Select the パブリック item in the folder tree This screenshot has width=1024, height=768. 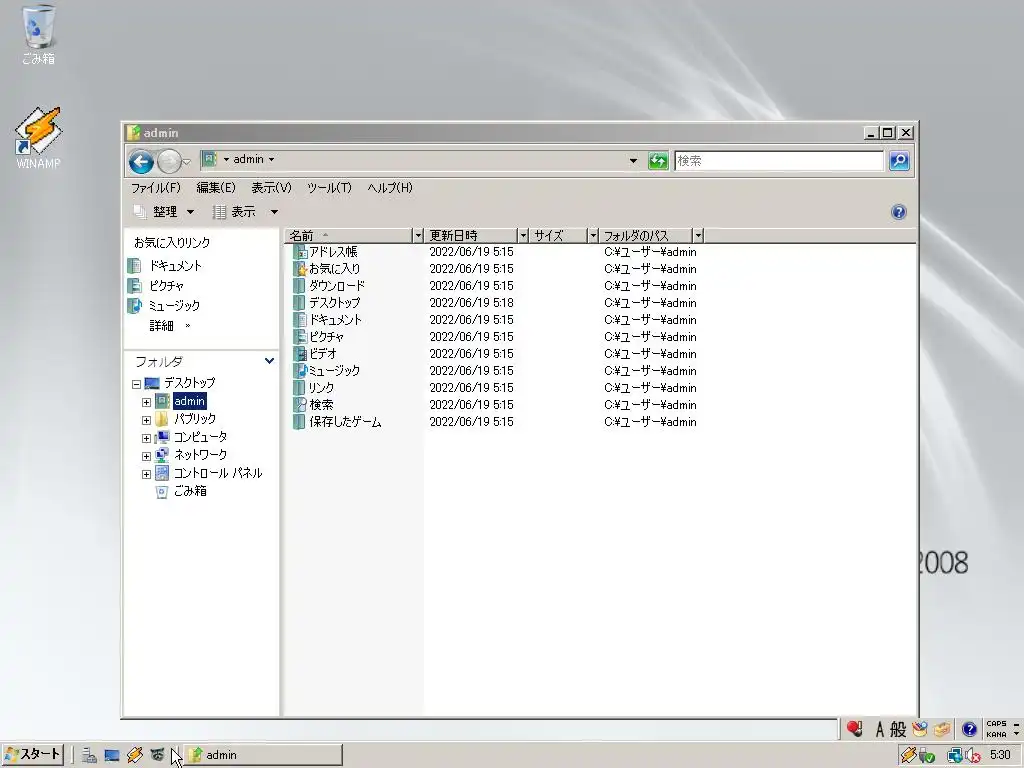[195, 419]
